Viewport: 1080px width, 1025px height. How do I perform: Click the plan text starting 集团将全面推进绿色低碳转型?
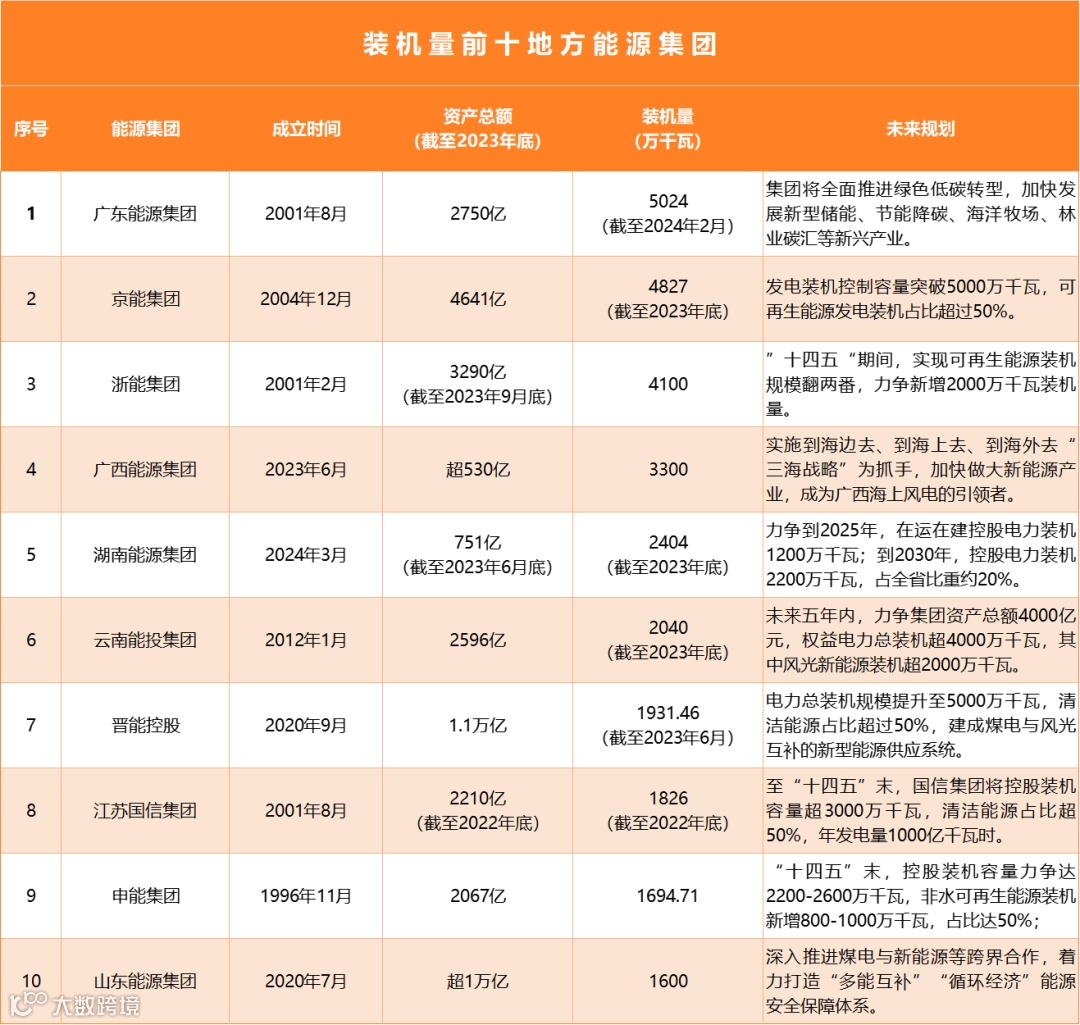tap(920, 214)
